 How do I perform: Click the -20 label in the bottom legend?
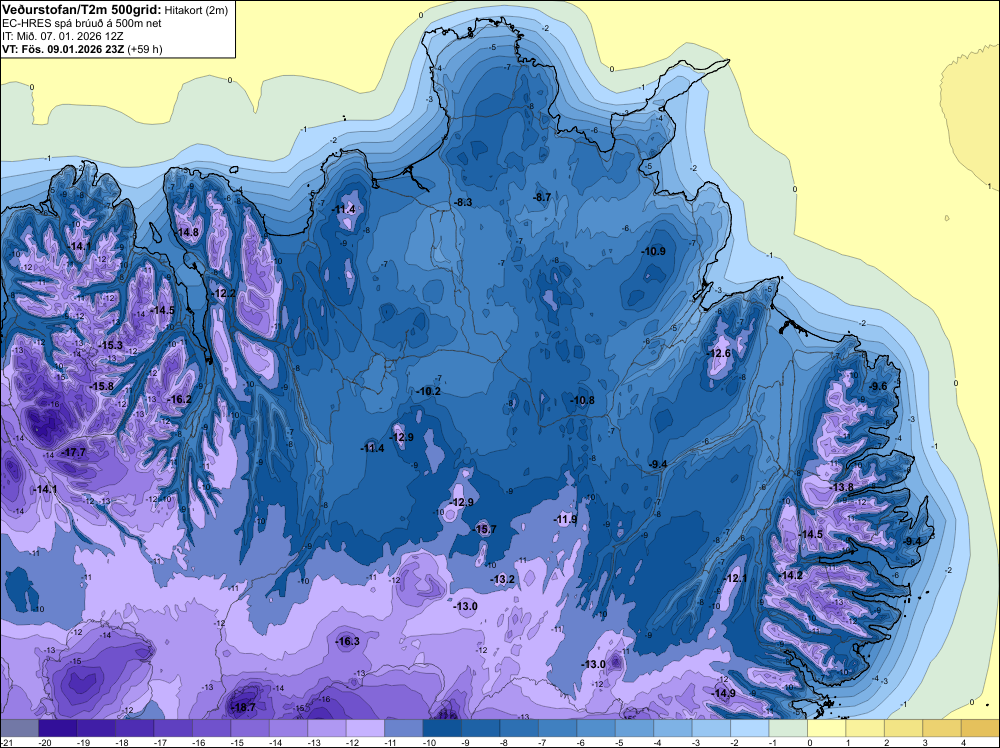pos(44,742)
